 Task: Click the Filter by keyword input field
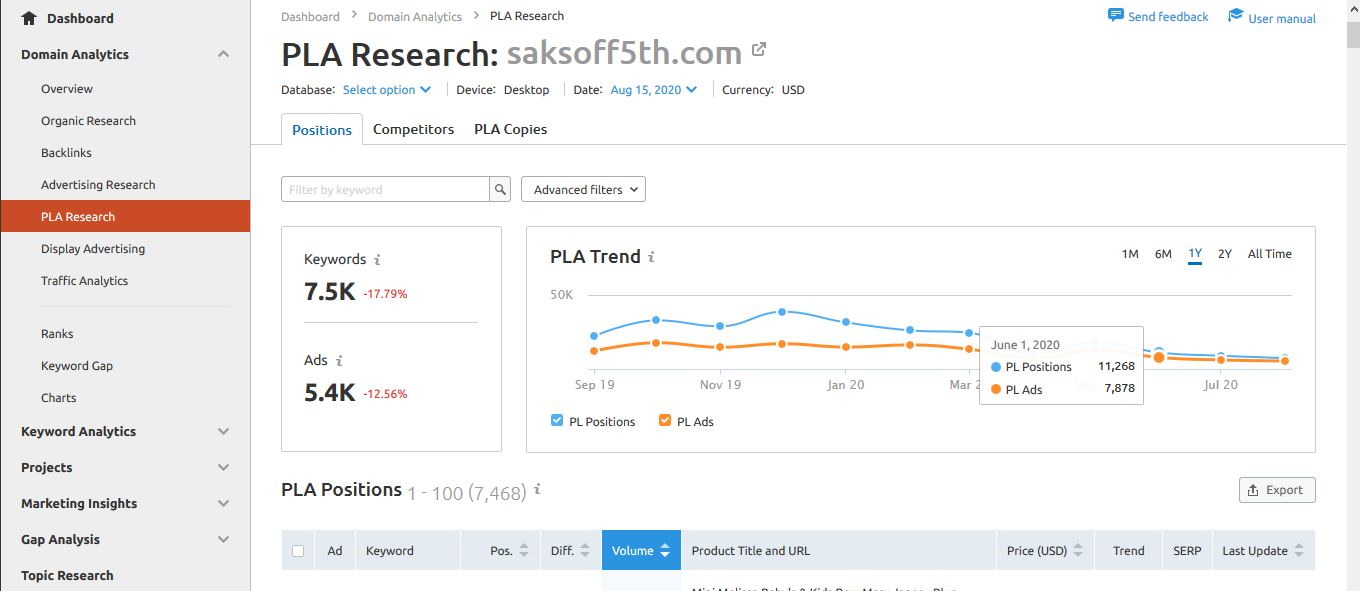[385, 189]
